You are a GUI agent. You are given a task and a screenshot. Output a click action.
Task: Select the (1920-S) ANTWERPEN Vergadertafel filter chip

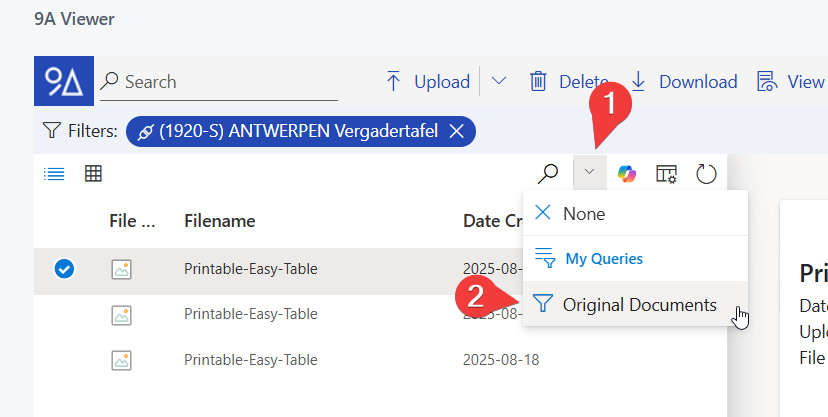pos(288,131)
